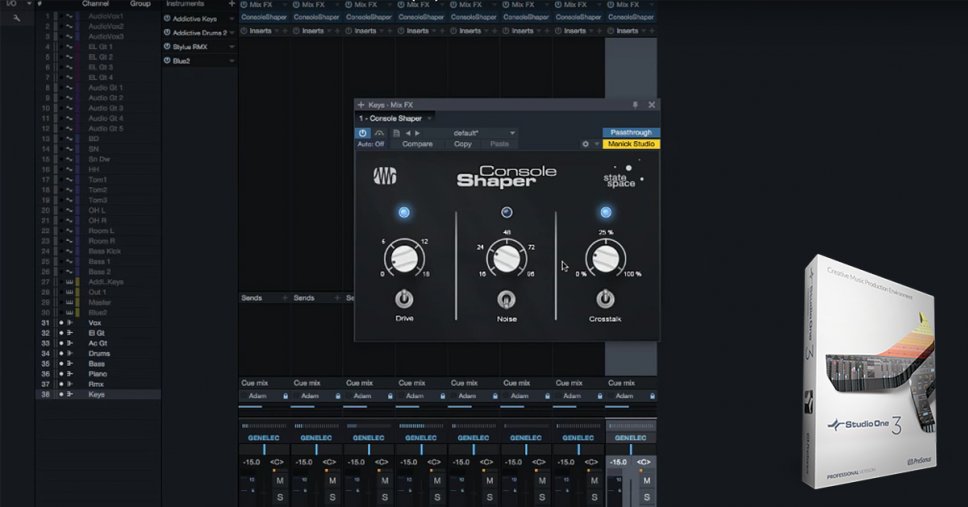This screenshot has height=507, width=968.
Task: Open the plugin settings gear icon
Action: coord(585,144)
